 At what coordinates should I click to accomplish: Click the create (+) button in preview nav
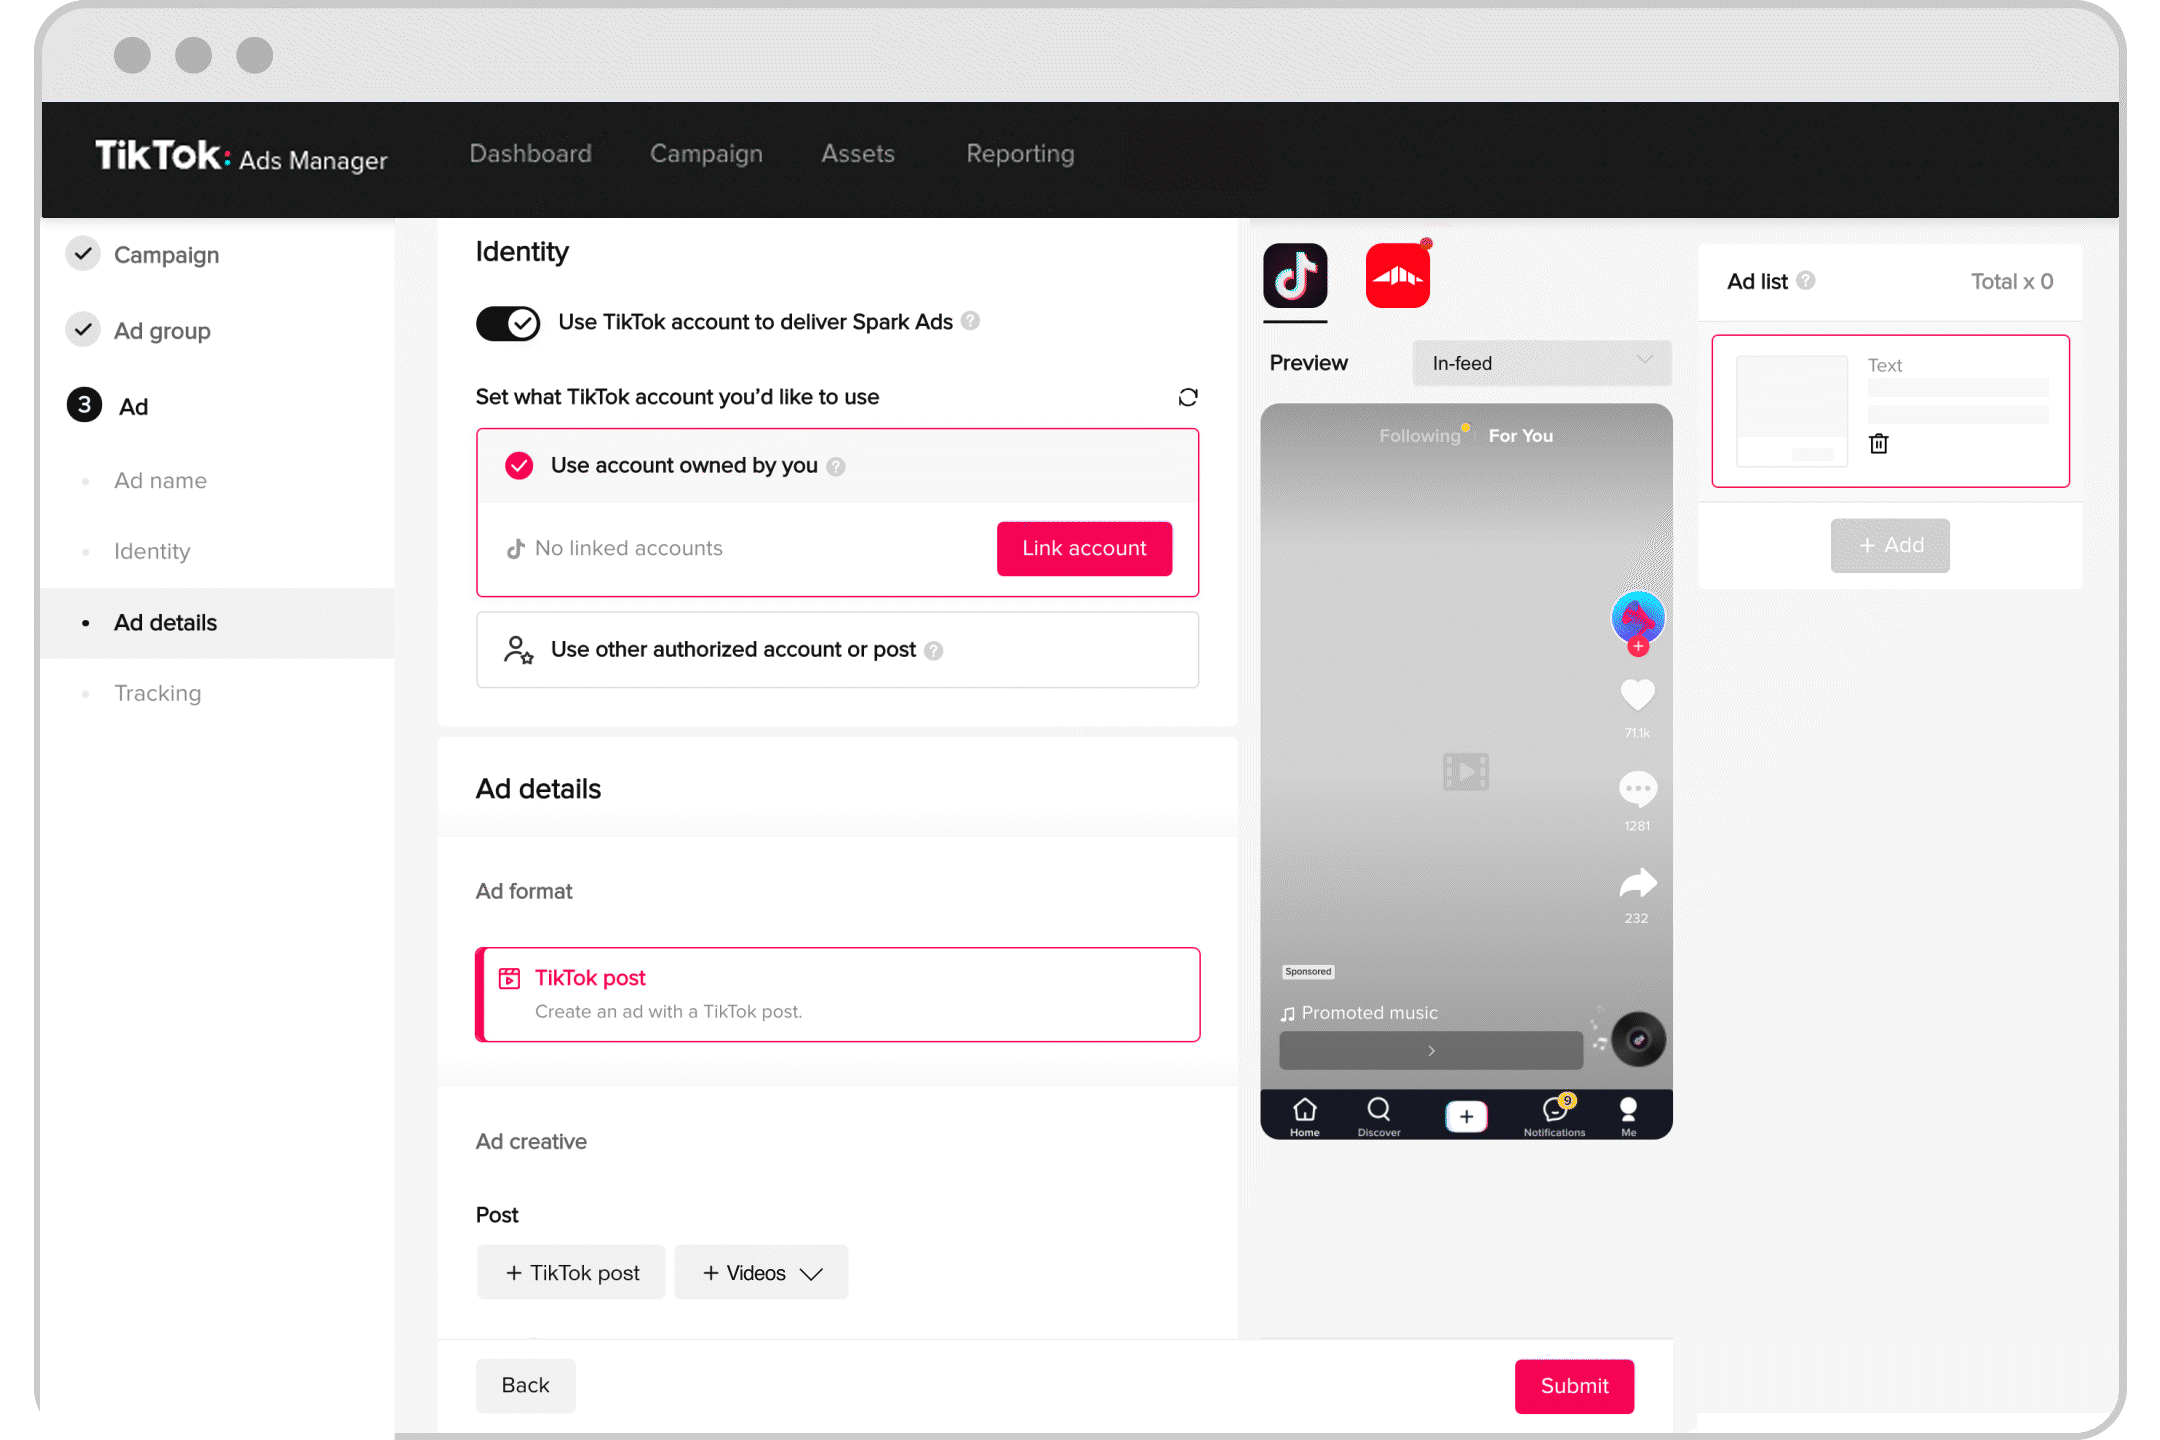(1465, 1115)
